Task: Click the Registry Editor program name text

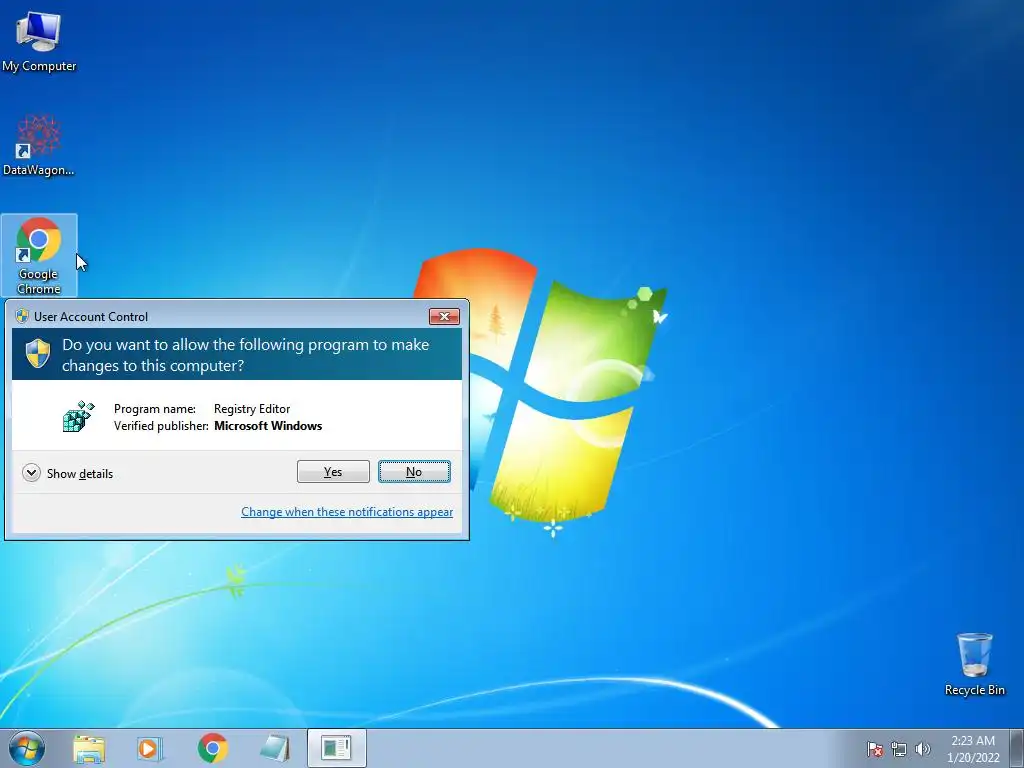Action: (252, 409)
